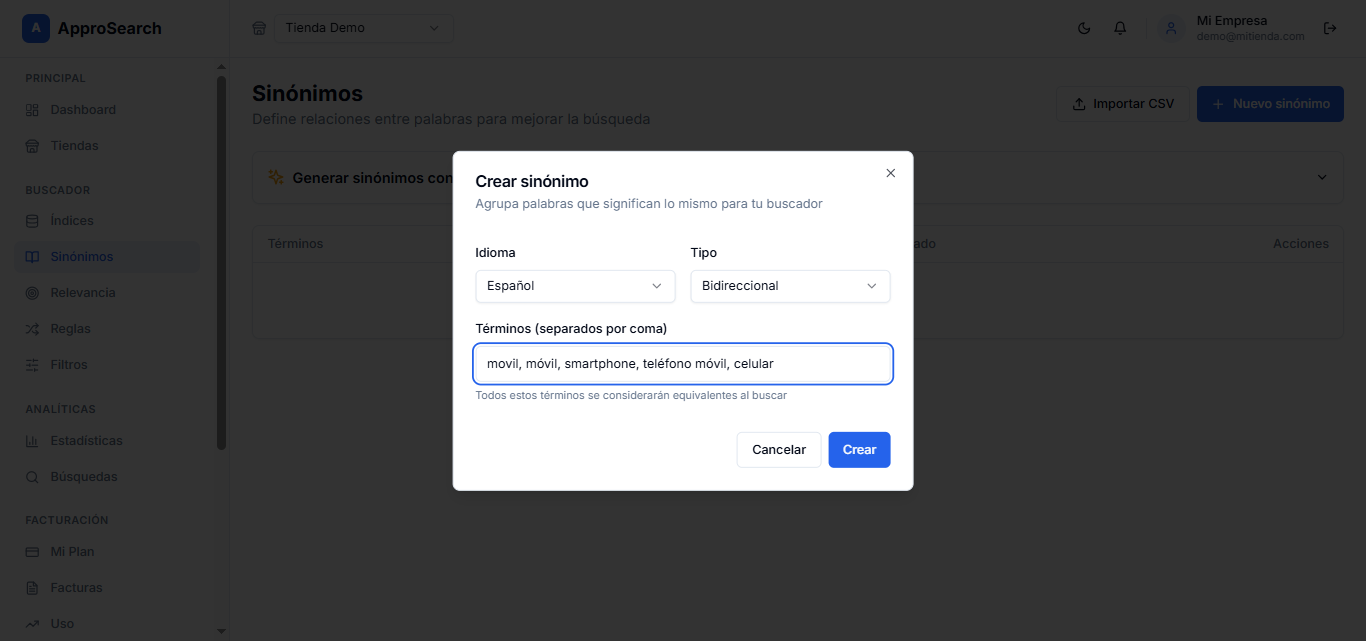1366x641 pixels.
Task: Open Estadísticas in sidebar
Action: click(107, 441)
